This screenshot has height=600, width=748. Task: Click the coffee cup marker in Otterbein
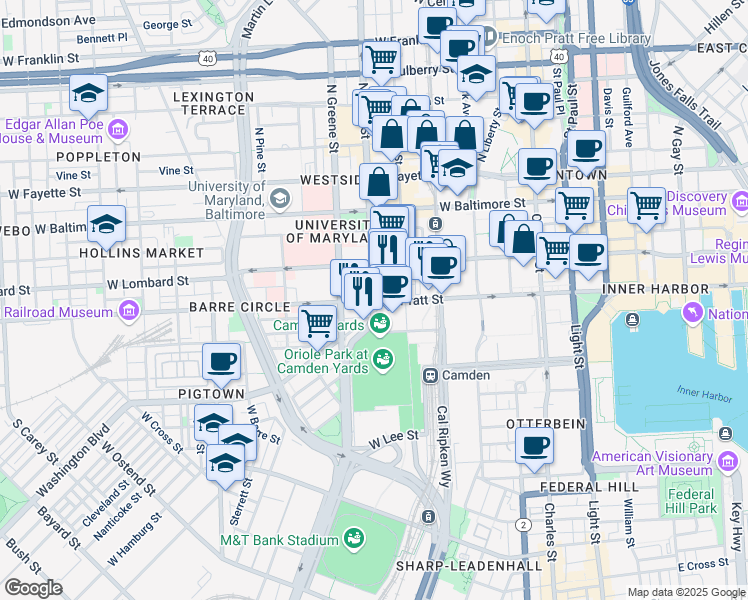[x=534, y=447]
